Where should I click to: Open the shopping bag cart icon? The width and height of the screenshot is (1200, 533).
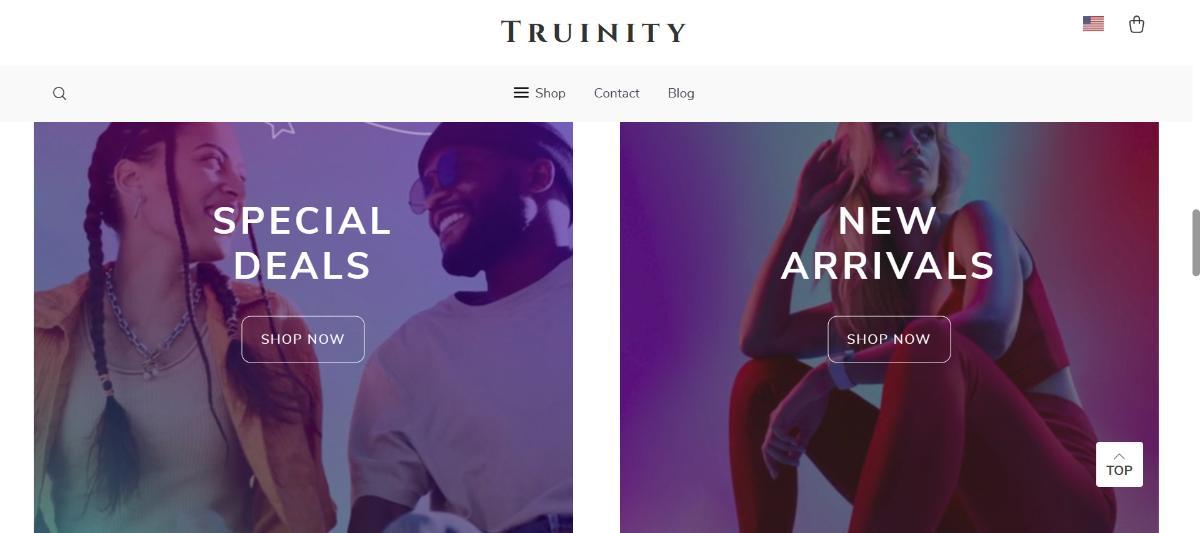coord(1136,24)
